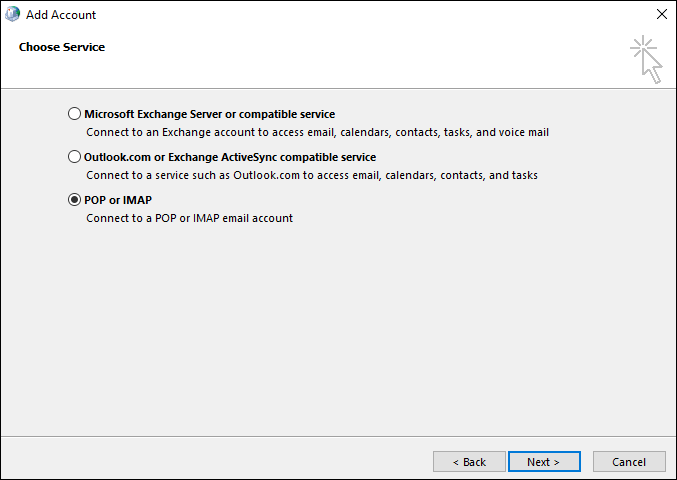This screenshot has height=480, width=677.
Task: Go to the Next step
Action: (544, 462)
